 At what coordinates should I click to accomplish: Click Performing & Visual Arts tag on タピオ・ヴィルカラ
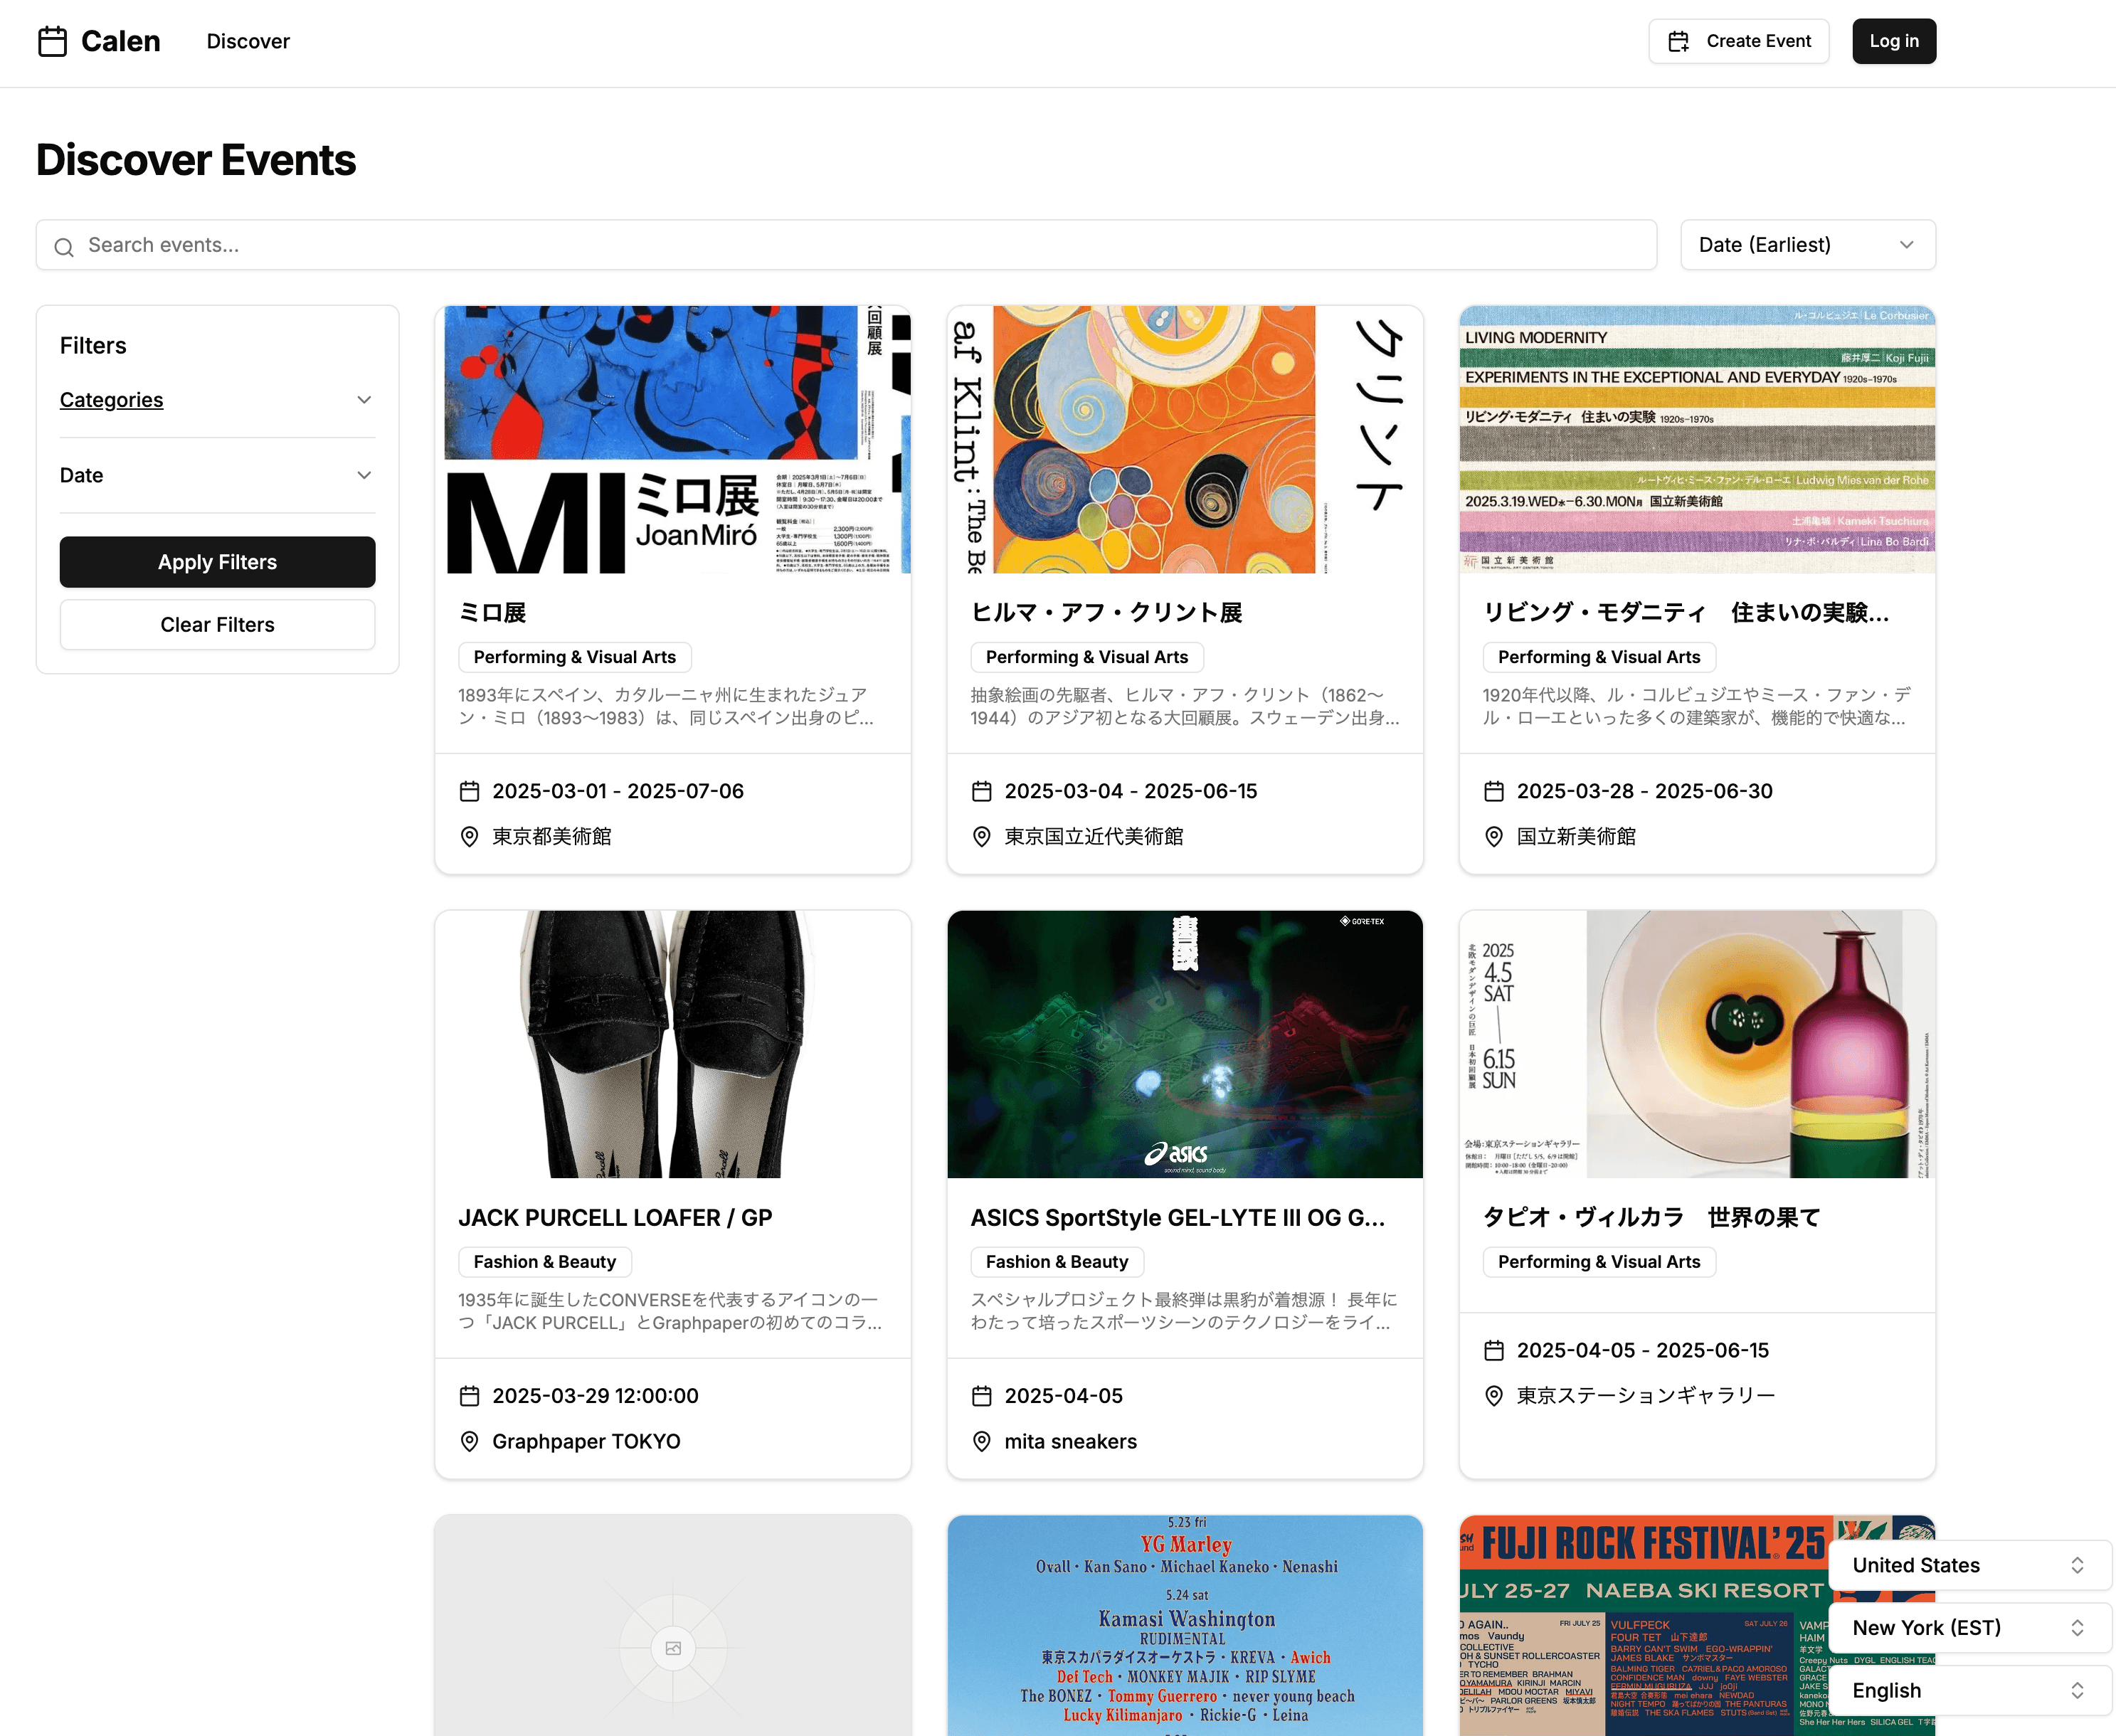point(1599,1262)
